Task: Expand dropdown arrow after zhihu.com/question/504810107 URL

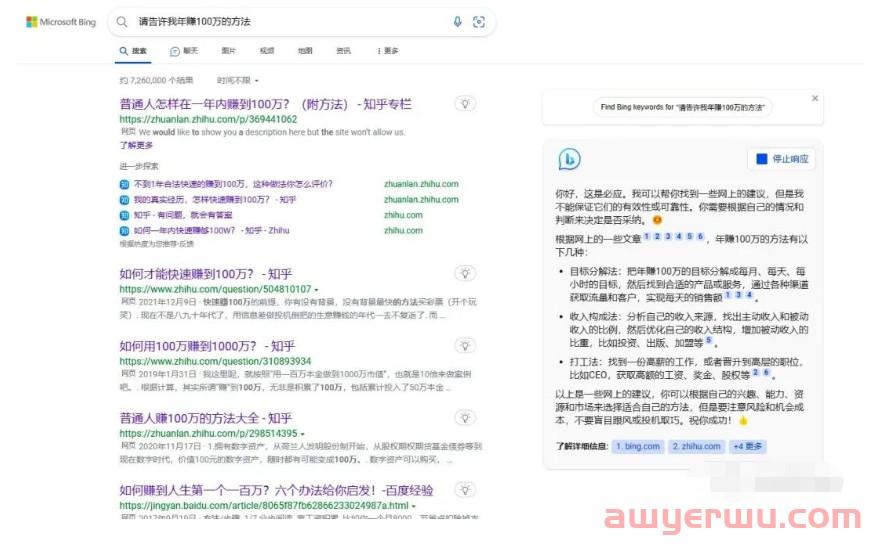Action: coord(317,290)
